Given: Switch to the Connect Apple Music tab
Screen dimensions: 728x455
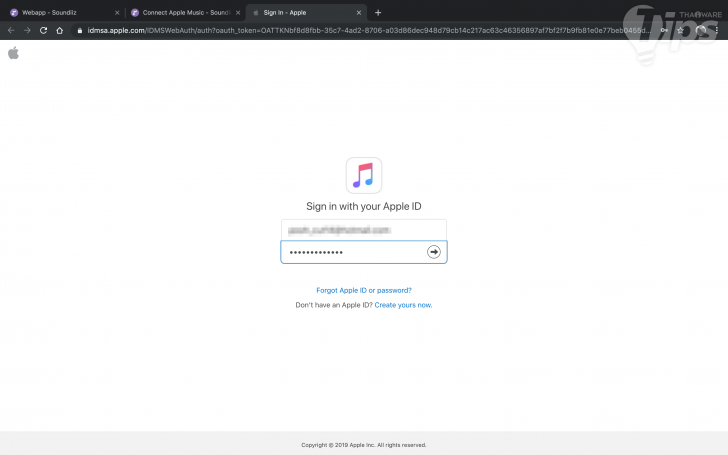Looking at the screenshot, I should coord(186,13).
